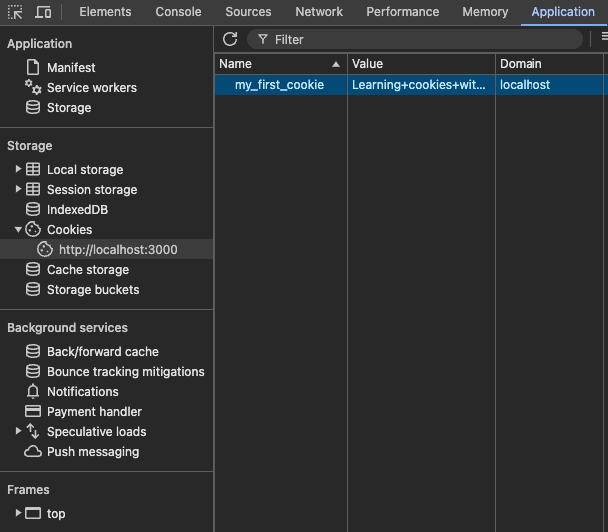Expand the Speculative loads item
The image size is (608, 532).
pyautogui.click(x=18, y=431)
